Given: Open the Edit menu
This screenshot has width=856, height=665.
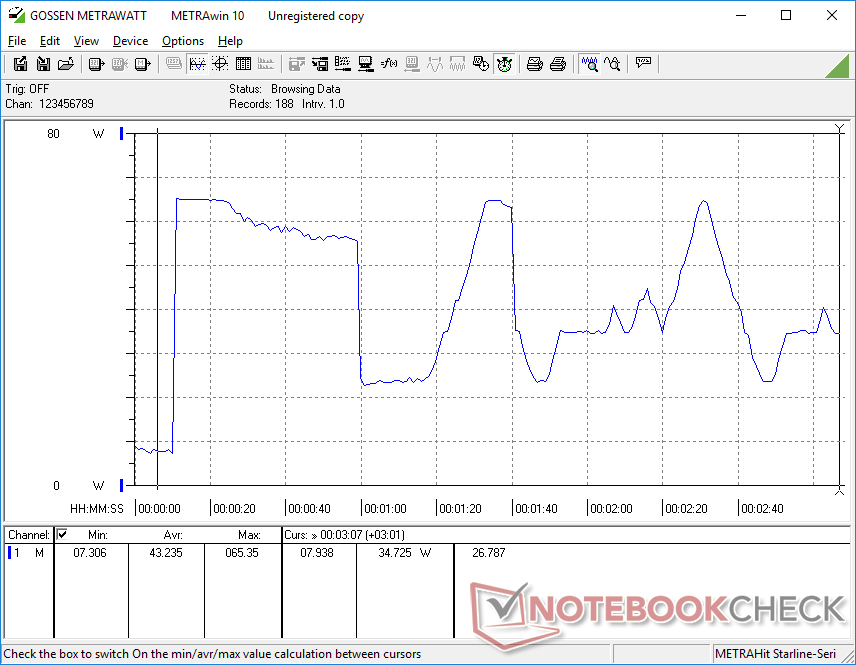Looking at the screenshot, I should (x=50, y=41).
